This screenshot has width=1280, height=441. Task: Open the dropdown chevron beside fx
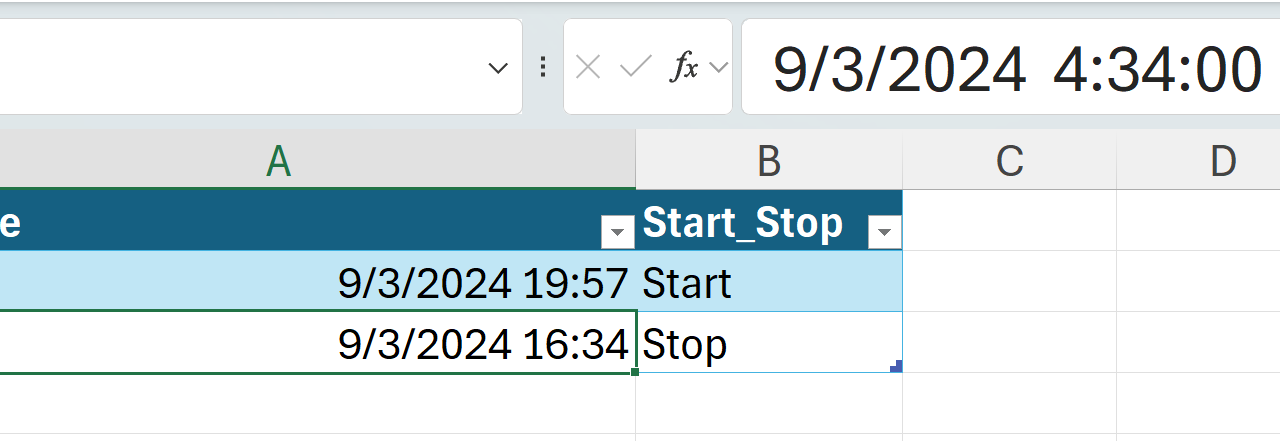click(718, 68)
